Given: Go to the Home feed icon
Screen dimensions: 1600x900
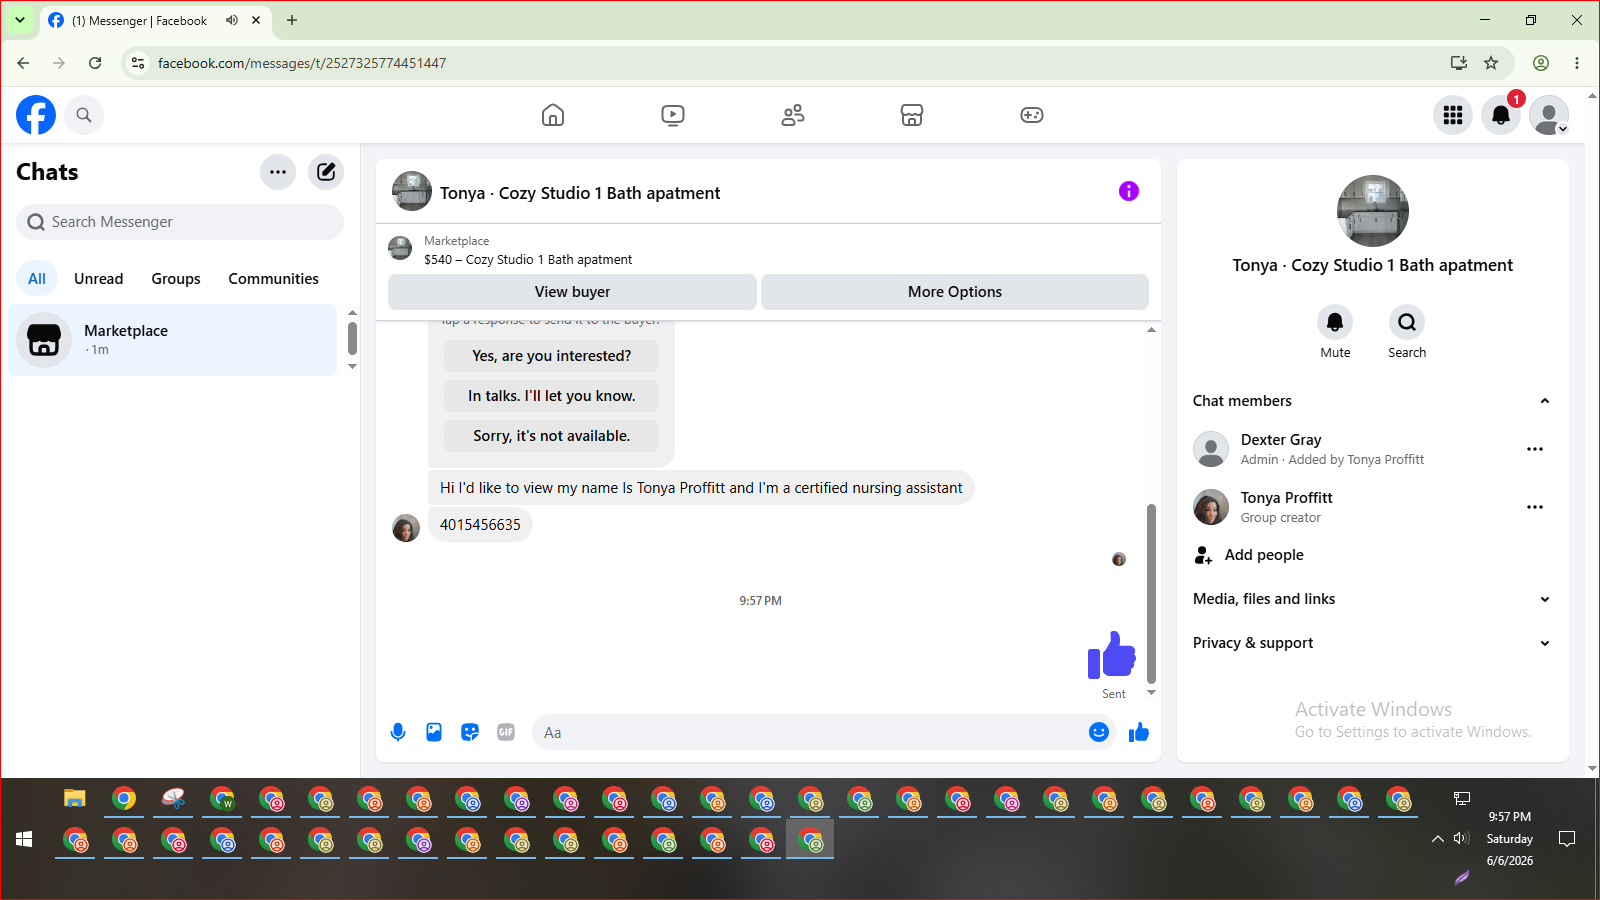Looking at the screenshot, I should [x=553, y=115].
